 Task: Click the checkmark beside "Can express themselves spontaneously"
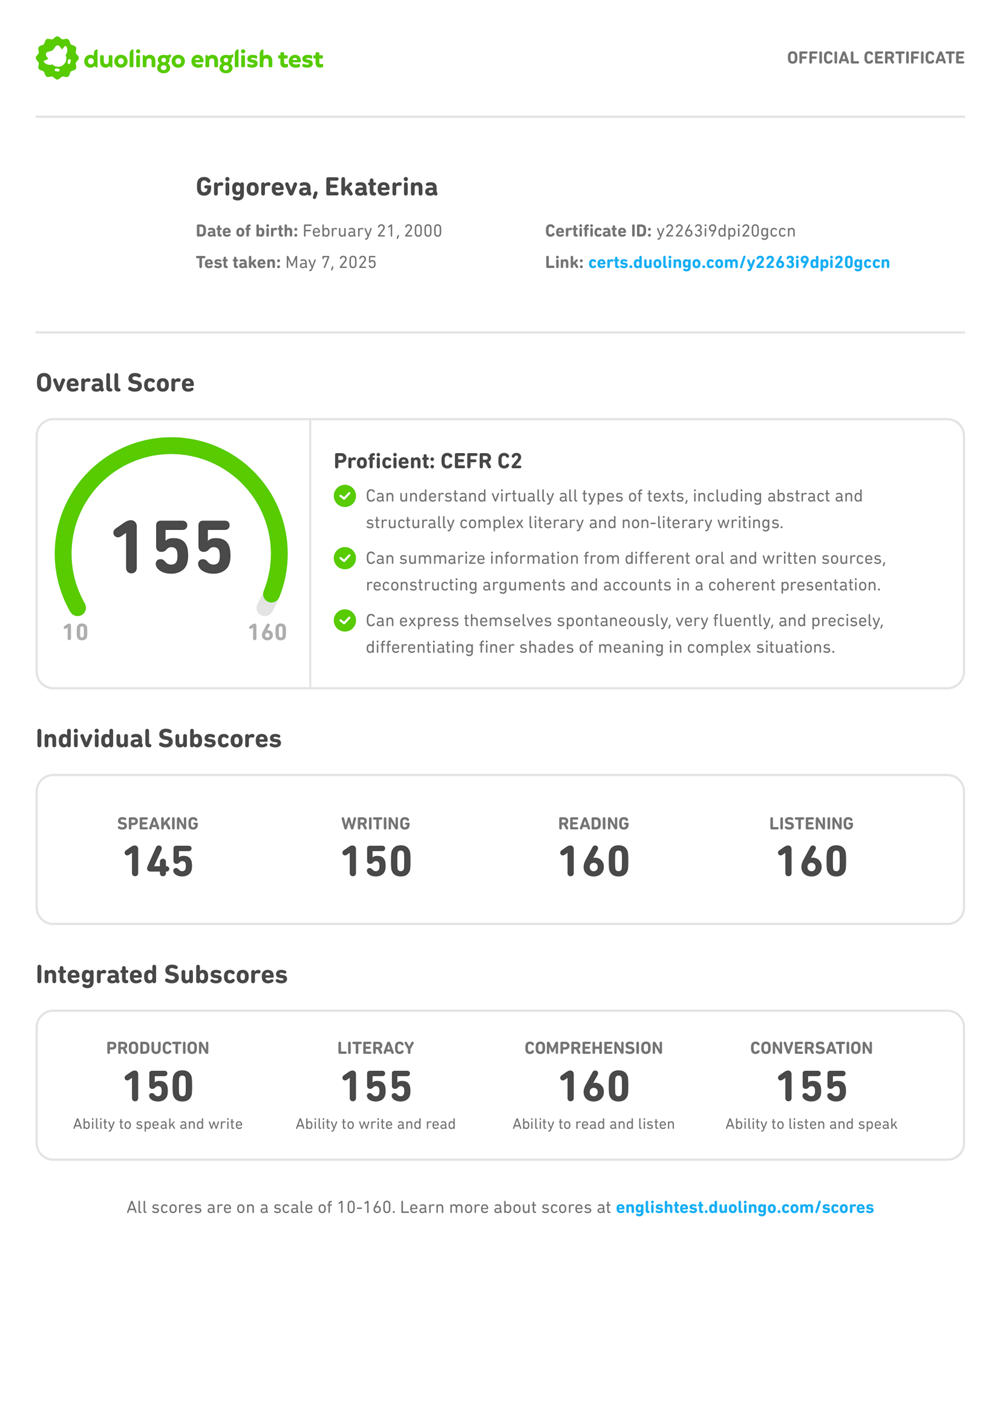tap(345, 621)
